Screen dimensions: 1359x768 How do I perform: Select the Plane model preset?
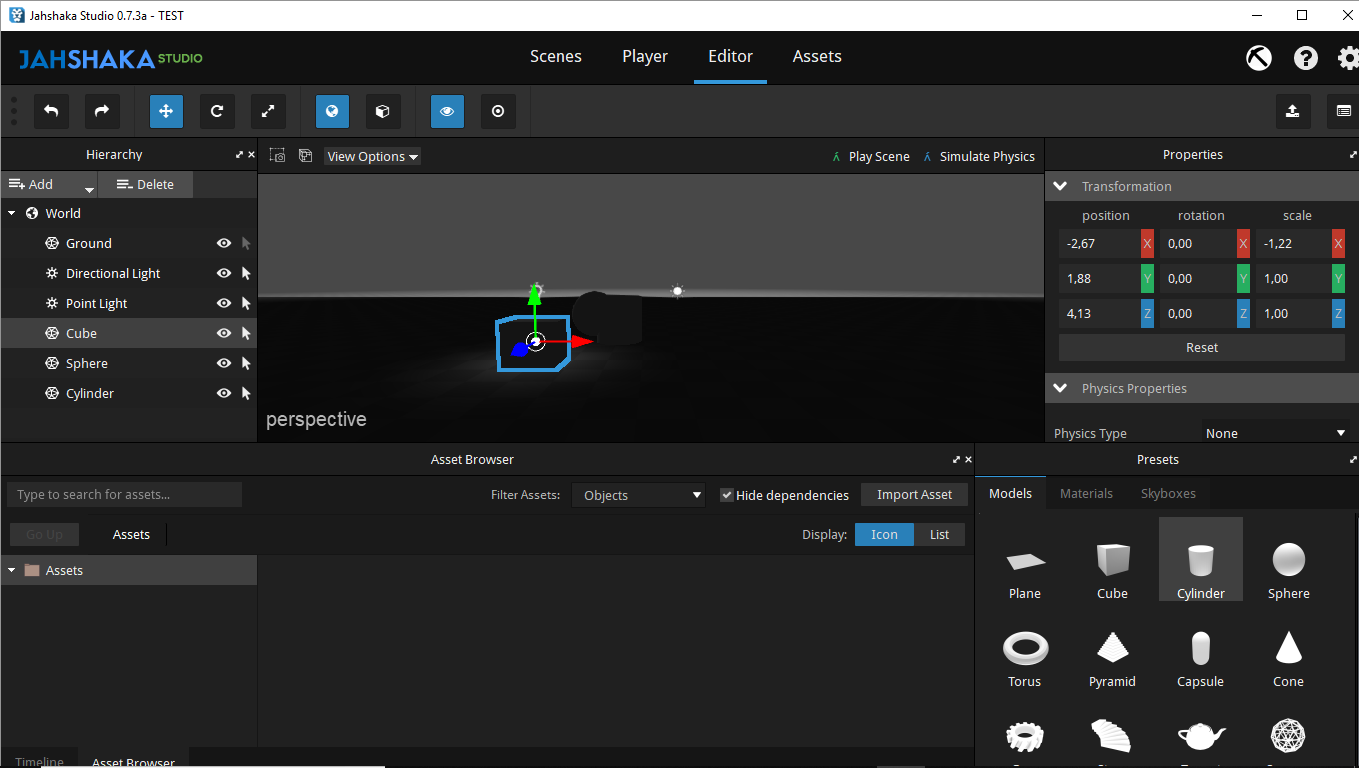(1025, 571)
